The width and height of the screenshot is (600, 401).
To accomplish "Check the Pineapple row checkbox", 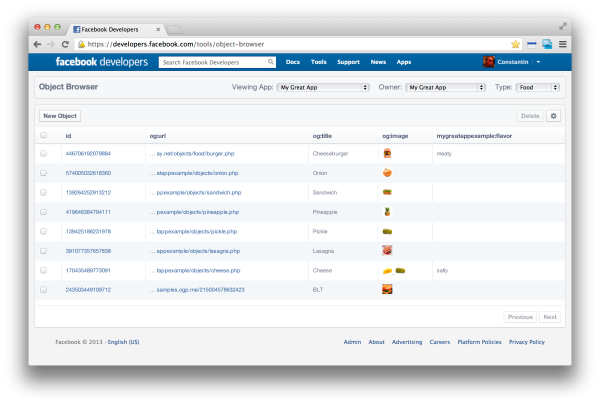I will click(x=44, y=212).
